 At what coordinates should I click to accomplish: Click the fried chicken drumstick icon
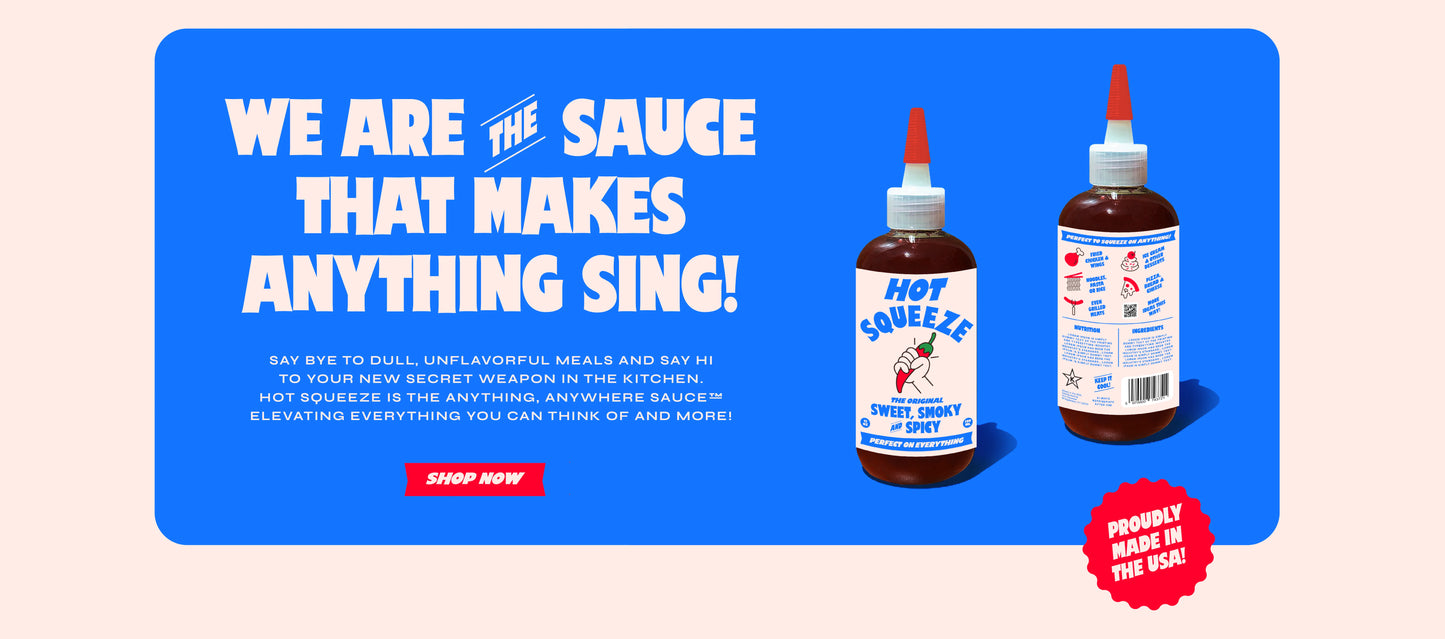(x=1074, y=257)
